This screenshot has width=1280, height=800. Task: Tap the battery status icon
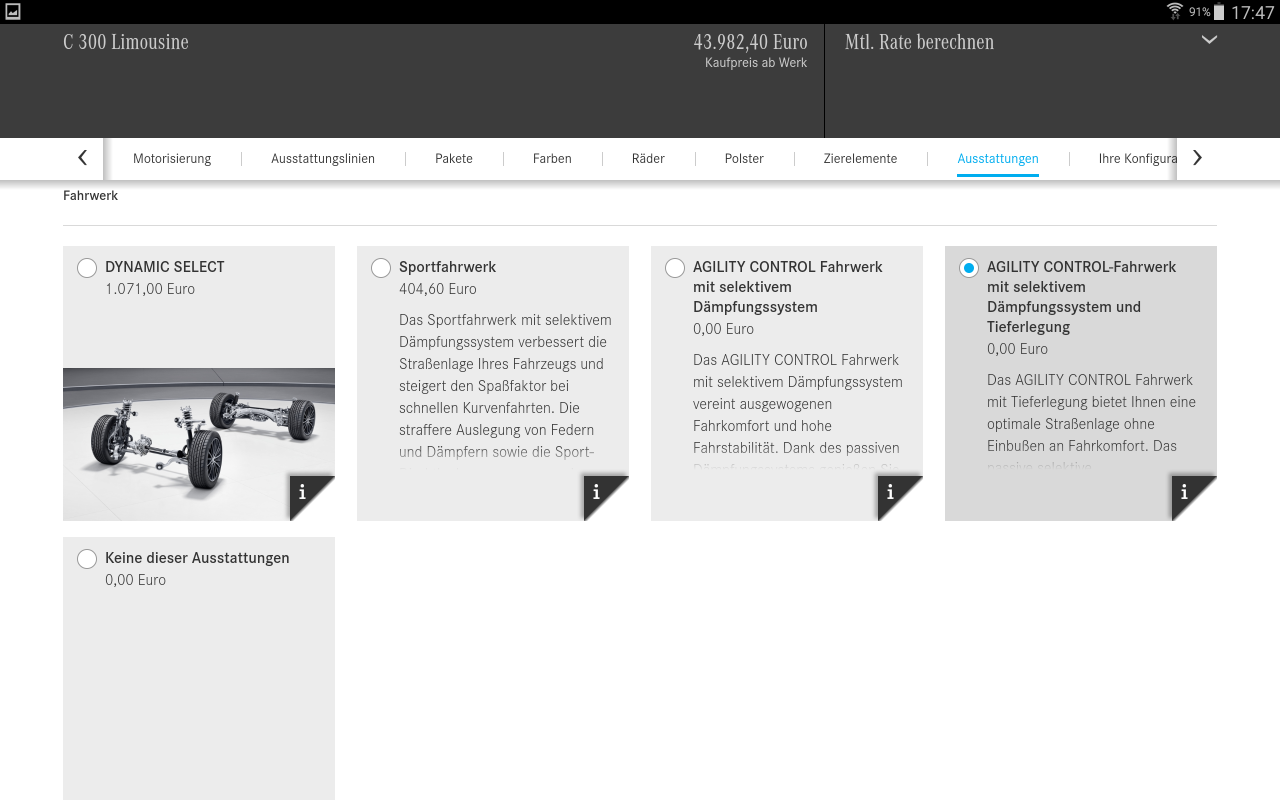click(1219, 12)
